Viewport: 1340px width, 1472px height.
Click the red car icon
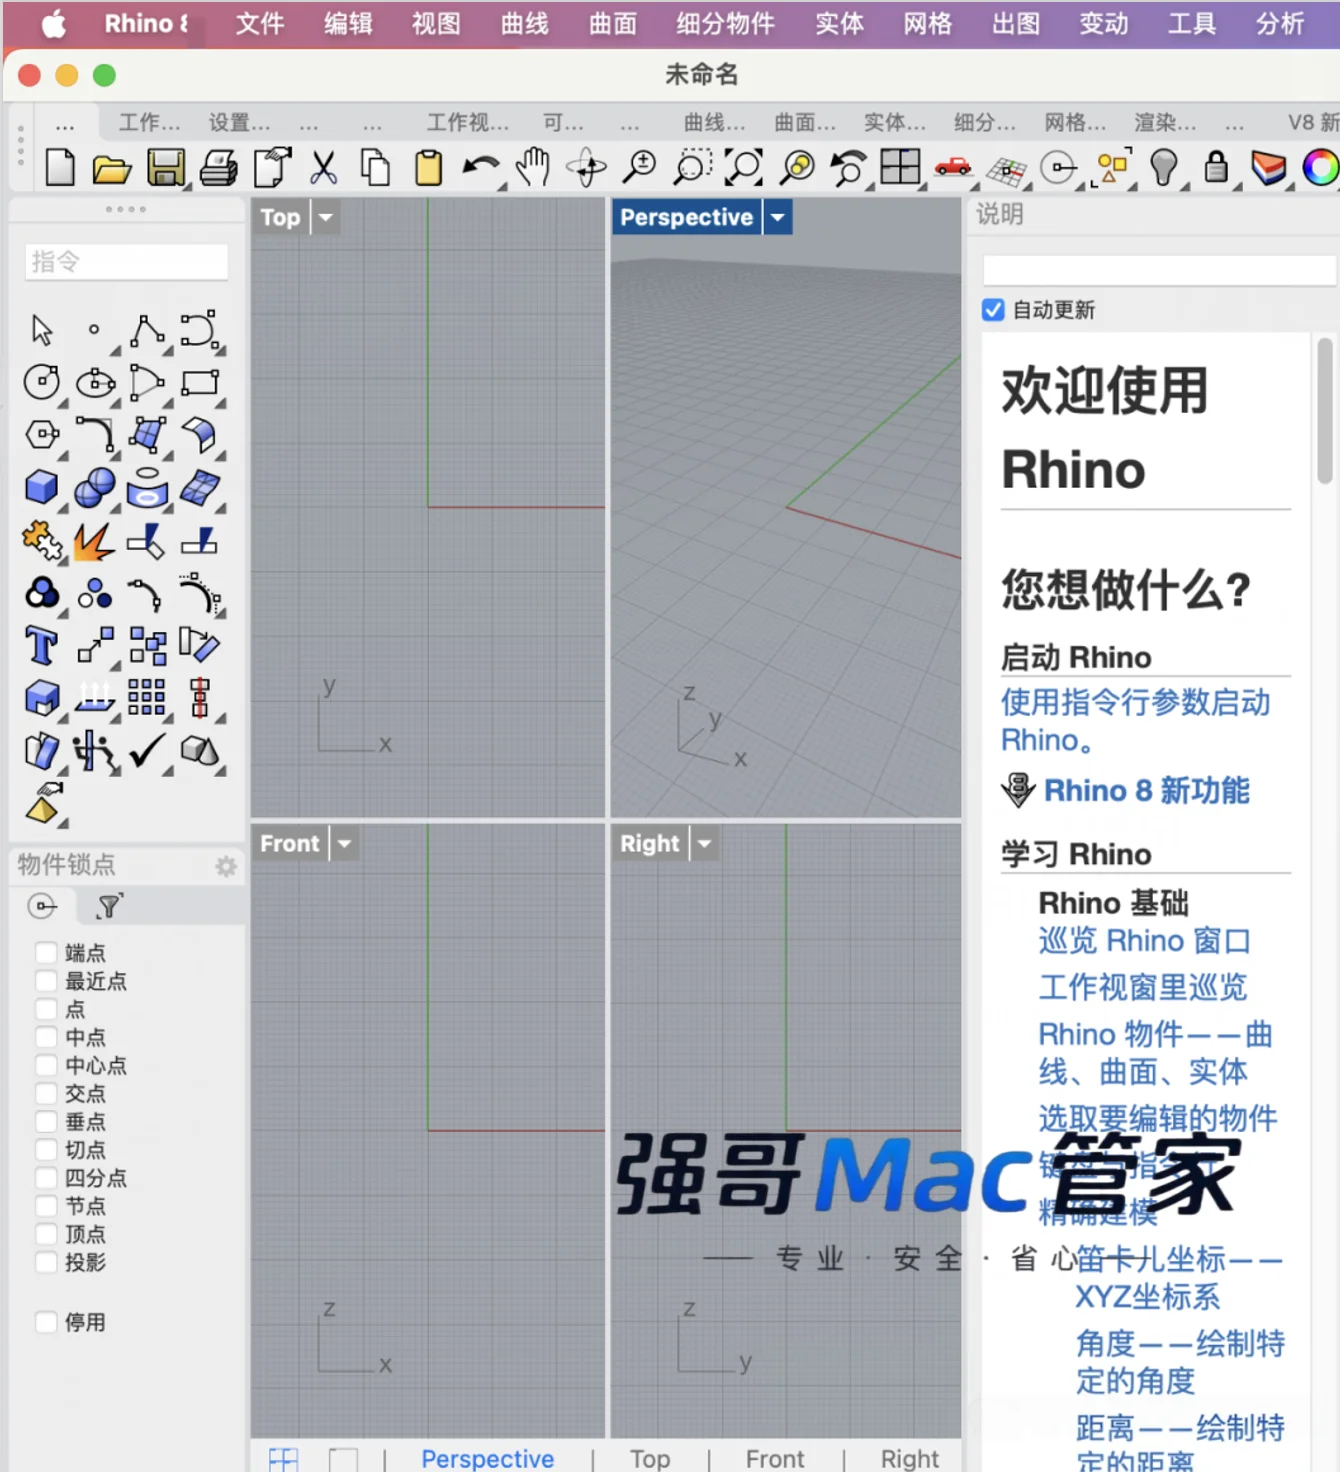953,166
